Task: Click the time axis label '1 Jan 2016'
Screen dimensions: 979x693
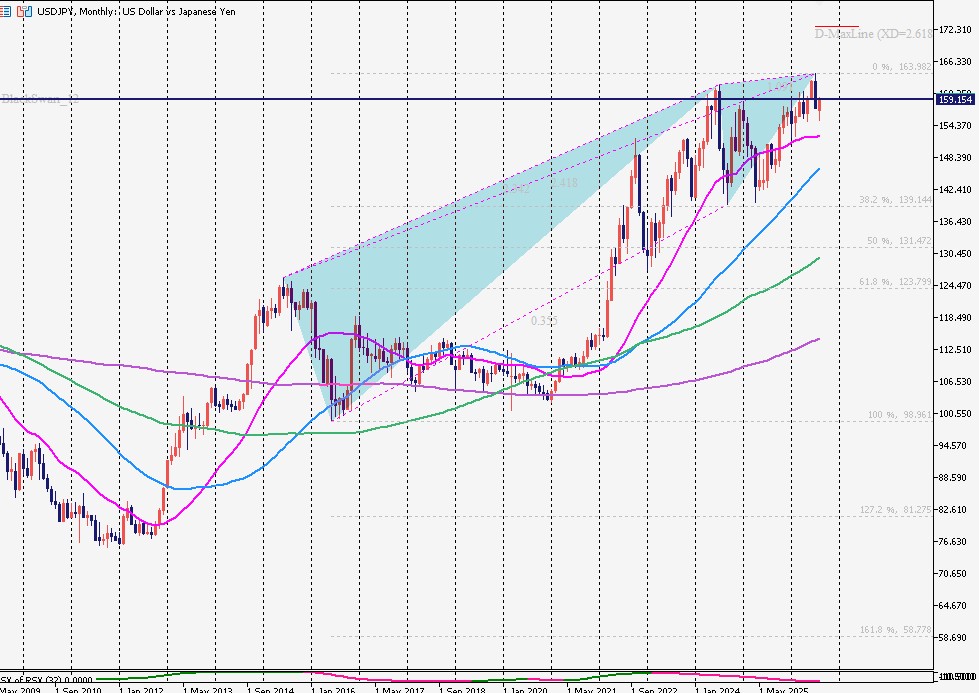Action: (333, 689)
